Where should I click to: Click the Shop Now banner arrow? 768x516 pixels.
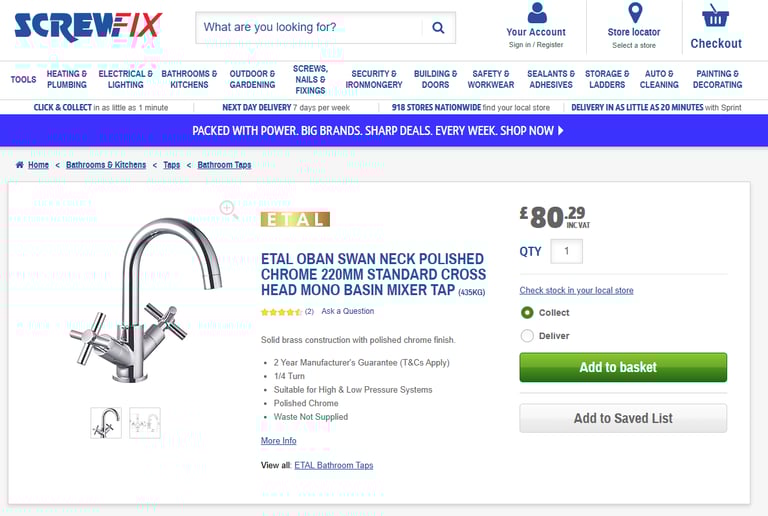(561, 131)
